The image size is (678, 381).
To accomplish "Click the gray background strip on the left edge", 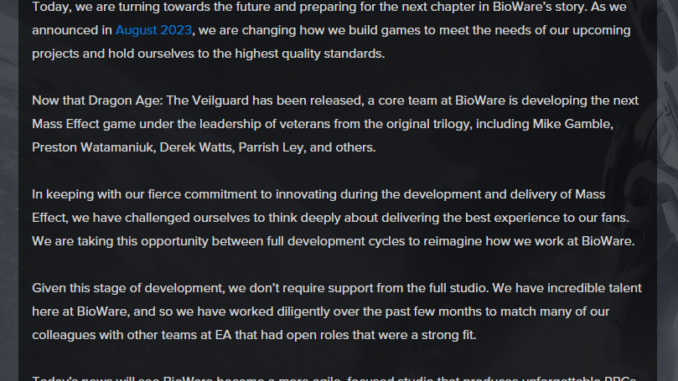I will pos(9,190).
